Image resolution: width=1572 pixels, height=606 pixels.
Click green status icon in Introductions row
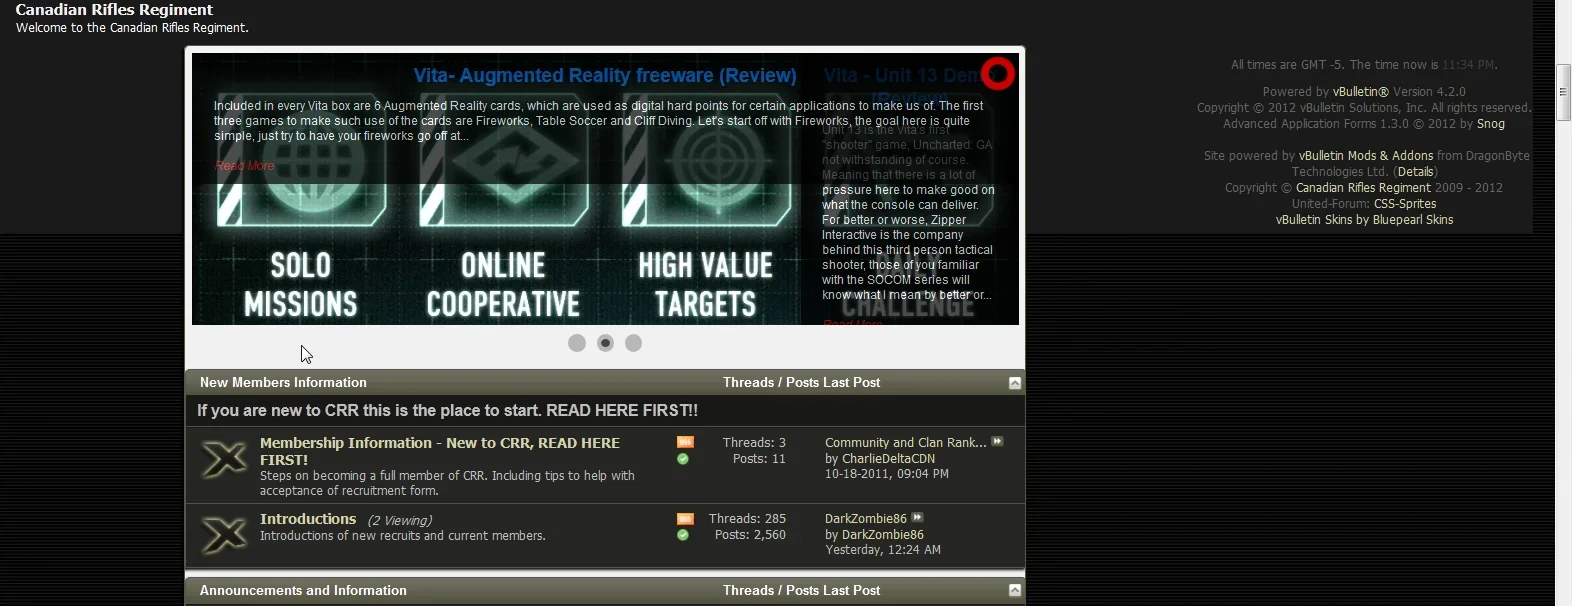tap(683, 535)
